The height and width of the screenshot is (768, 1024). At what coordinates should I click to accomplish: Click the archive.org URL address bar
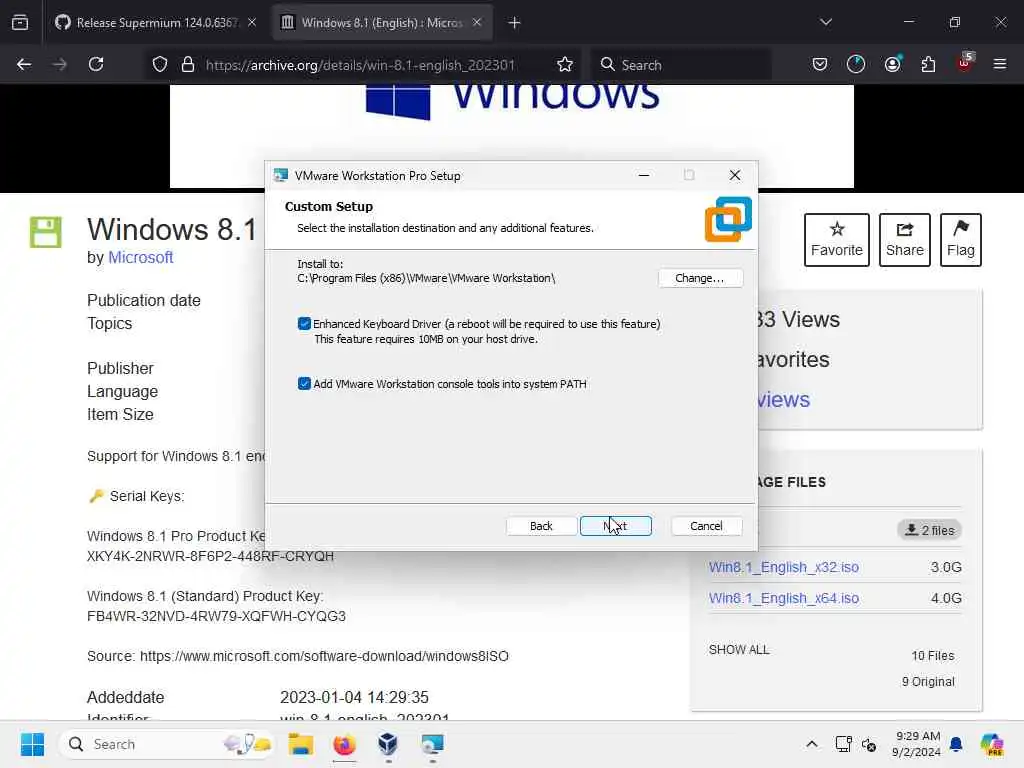pos(360,65)
